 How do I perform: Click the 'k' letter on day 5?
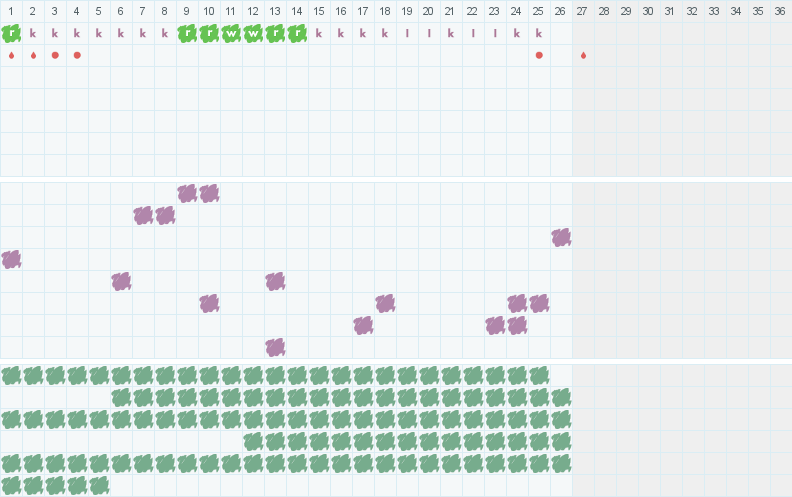(99, 33)
